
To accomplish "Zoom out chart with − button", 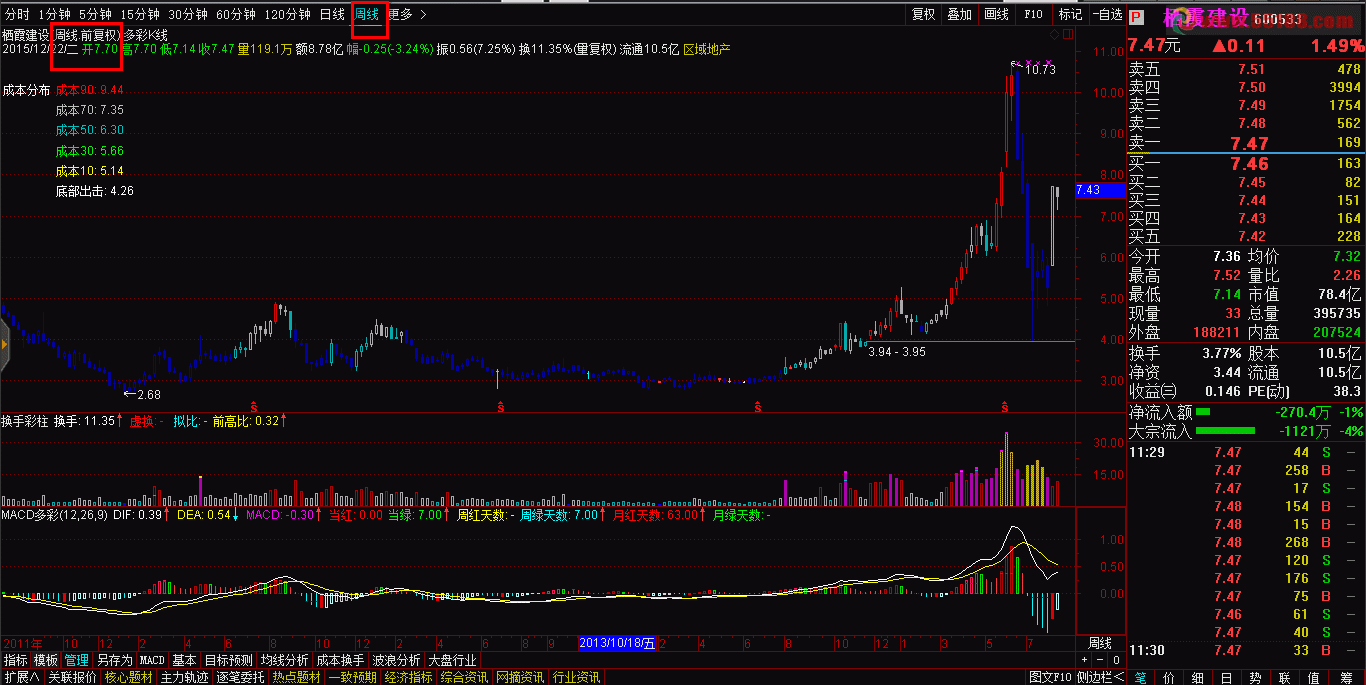I will pyautogui.click(x=1100, y=660).
